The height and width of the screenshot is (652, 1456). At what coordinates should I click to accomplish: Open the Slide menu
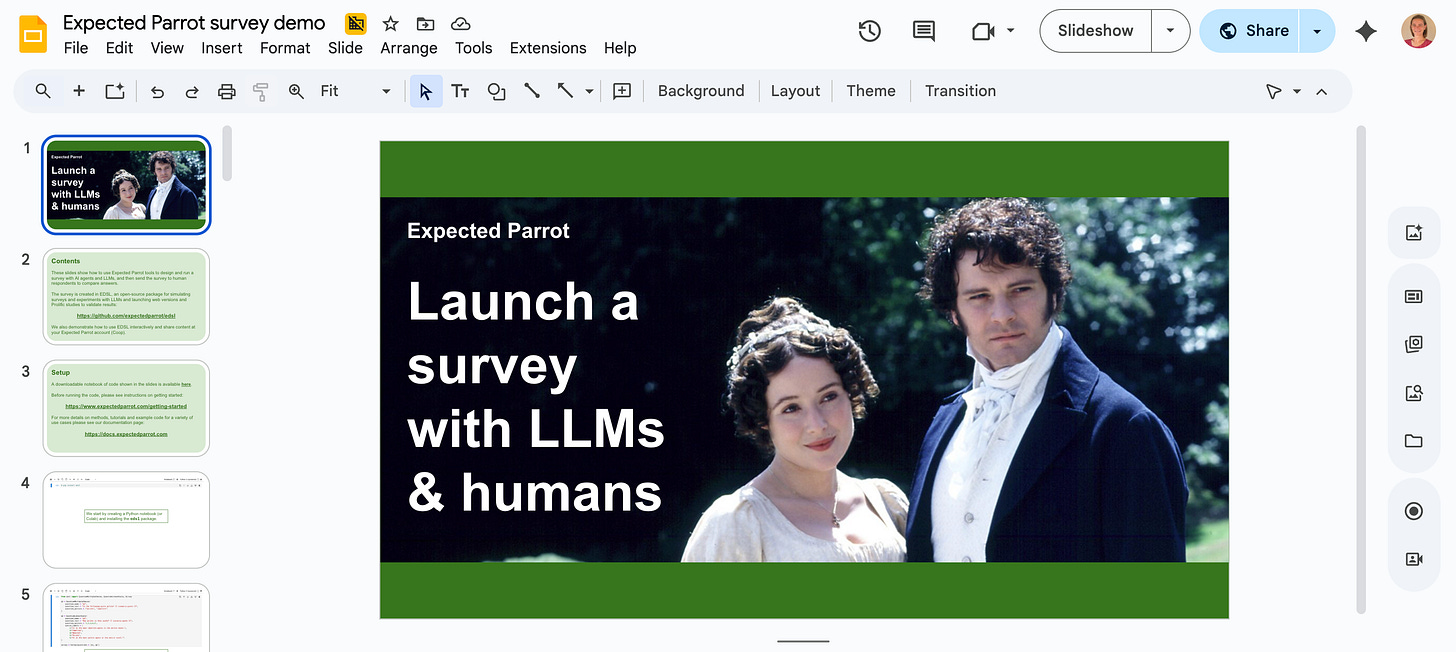(346, 48)
